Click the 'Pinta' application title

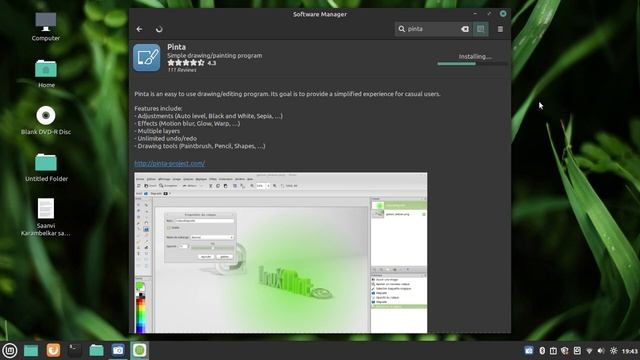(176, 47)
